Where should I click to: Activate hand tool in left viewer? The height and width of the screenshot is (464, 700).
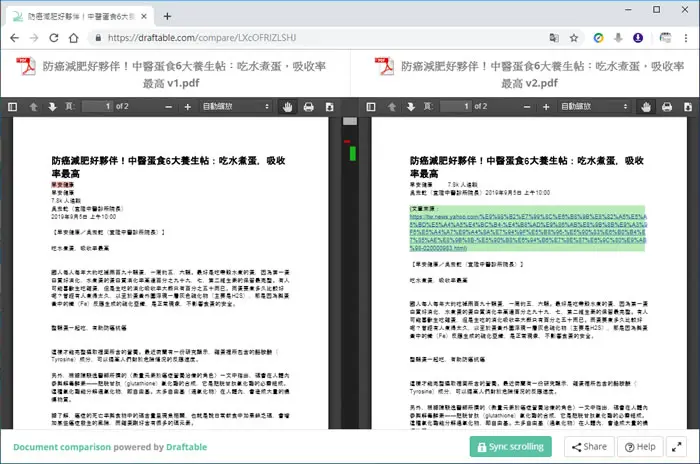pyautogui.click(x=288, y=107)
